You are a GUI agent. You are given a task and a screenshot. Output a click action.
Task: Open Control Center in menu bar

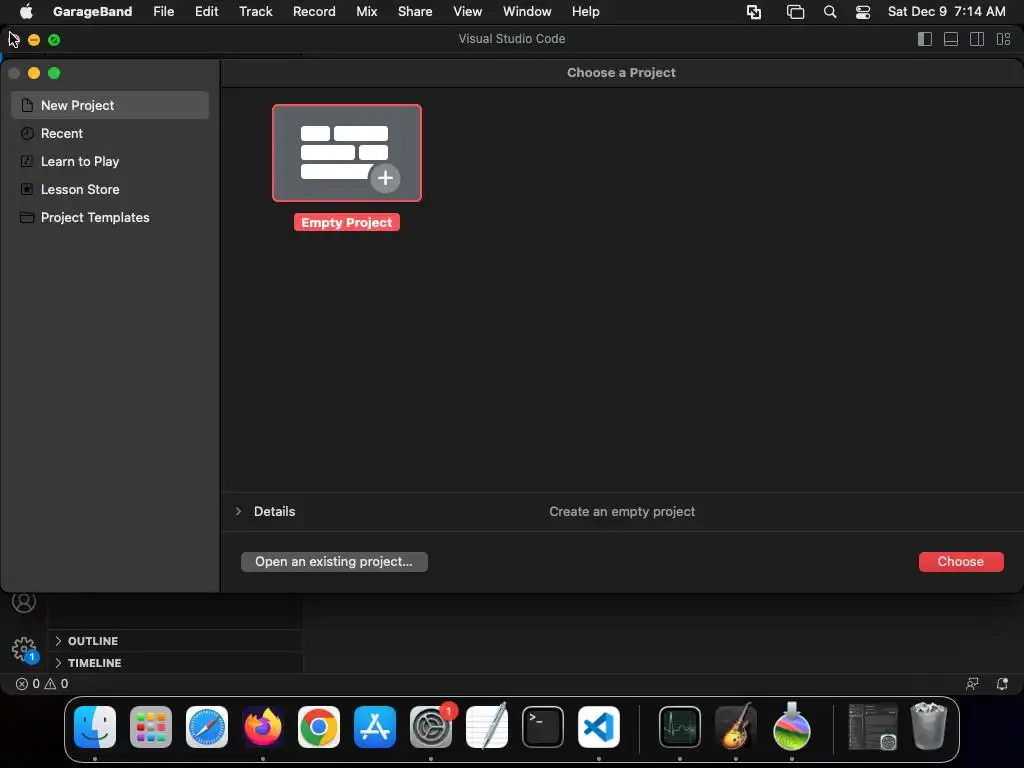point(863,12)
